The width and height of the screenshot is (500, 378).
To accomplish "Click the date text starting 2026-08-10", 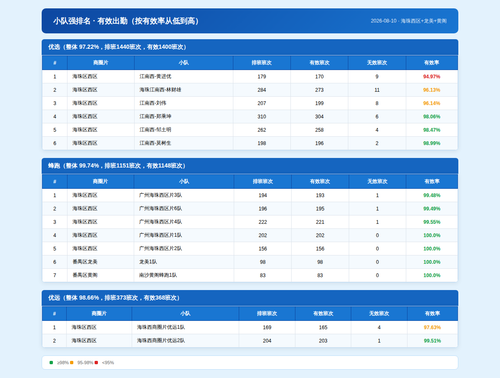I will [409, 21].
